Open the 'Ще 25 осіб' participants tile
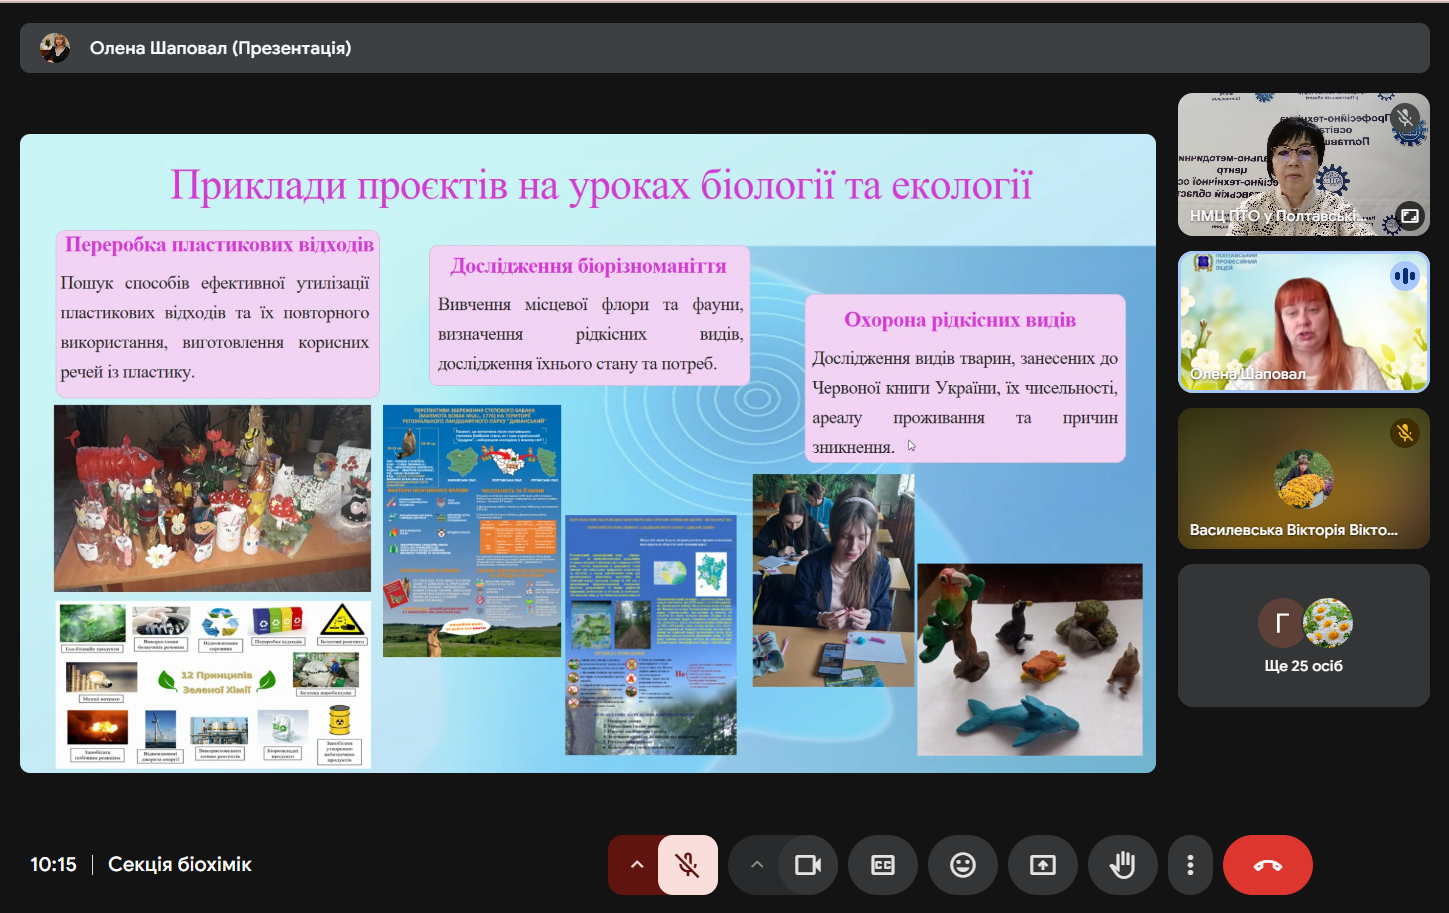The width and height of the screenshot is (1449, 913). tap(1303, 636)
